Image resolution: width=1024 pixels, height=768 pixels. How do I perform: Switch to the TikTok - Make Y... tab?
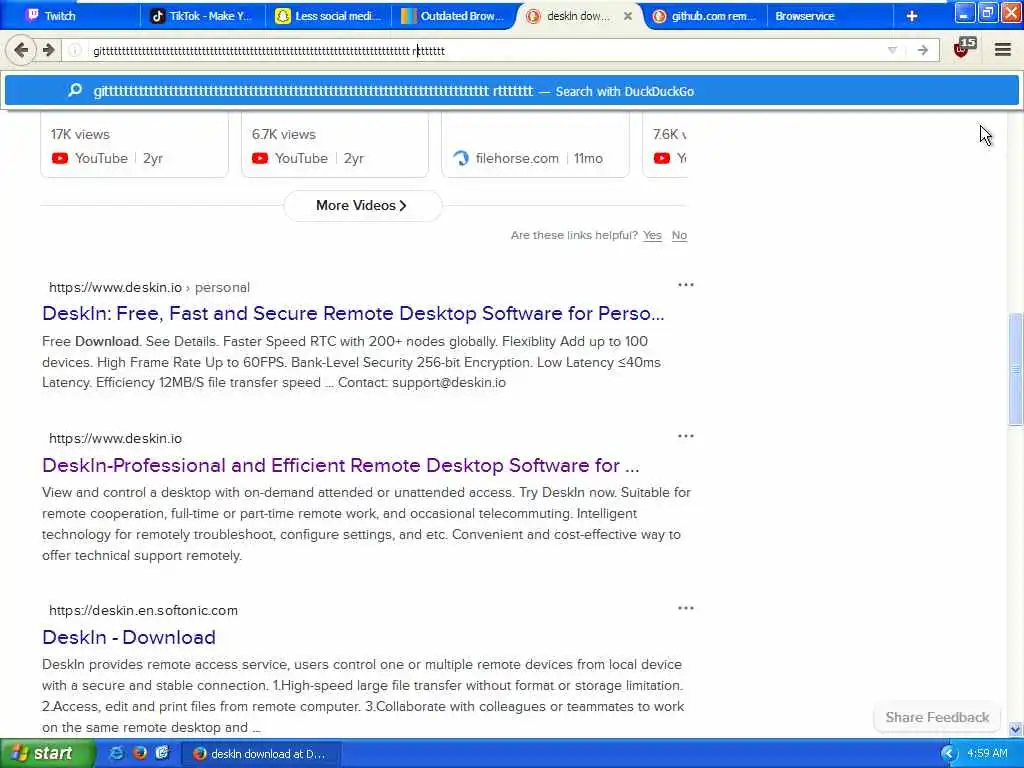click(202, 16)
